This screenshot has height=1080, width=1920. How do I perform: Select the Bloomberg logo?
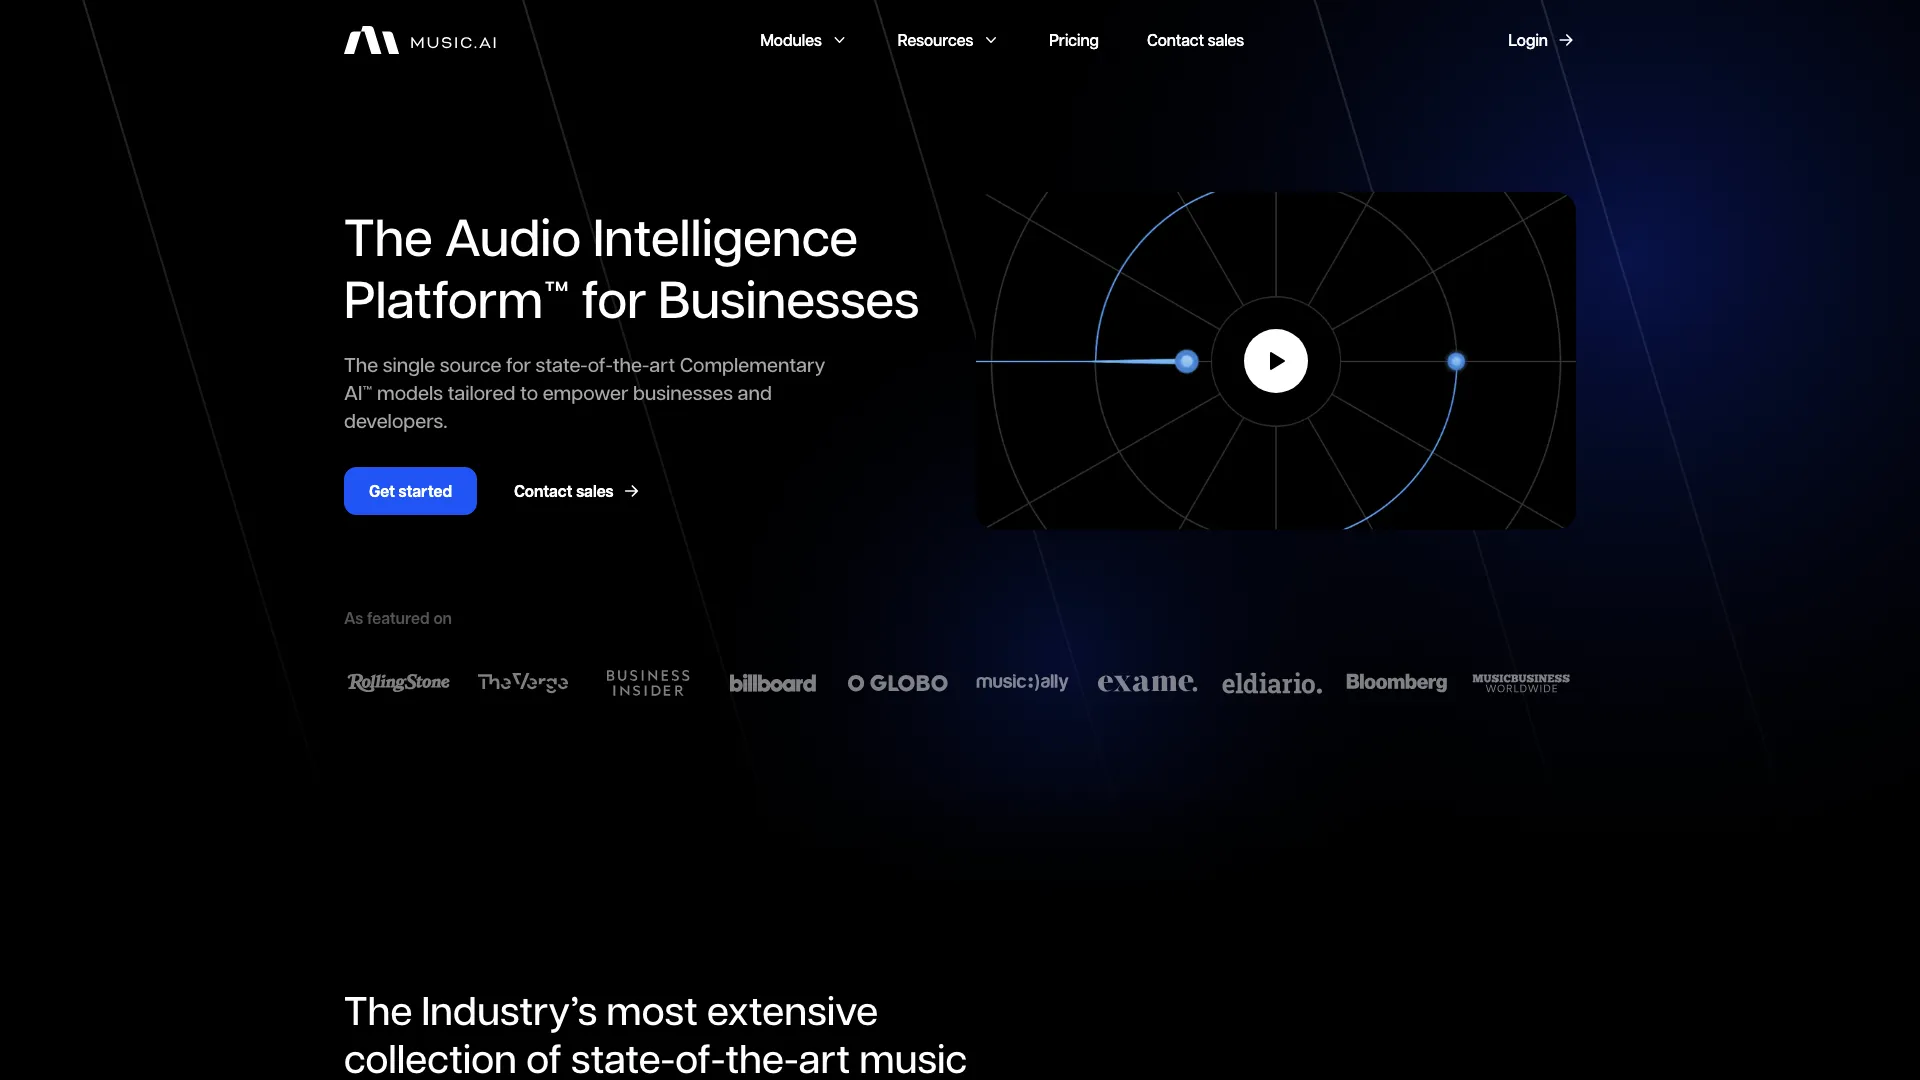1396,682
